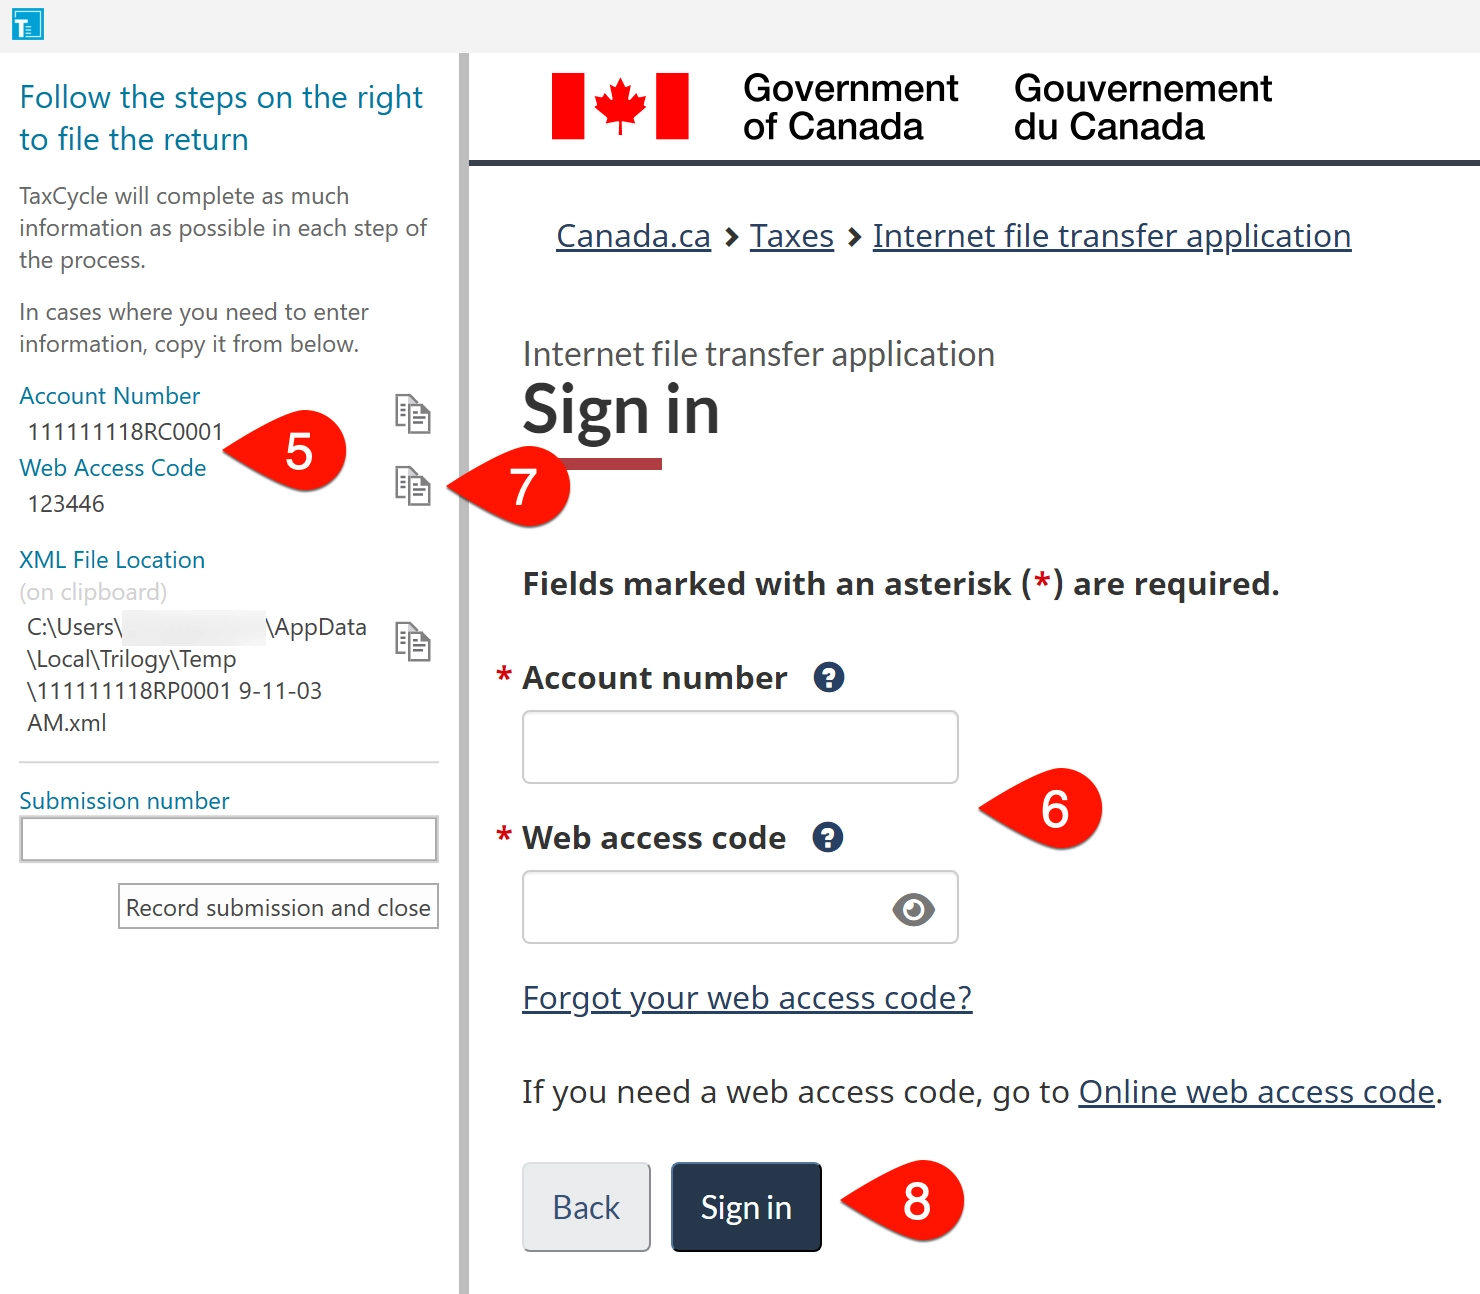This screenshot has height=1294, width=1480.
Task: Click into the Submission number box
Action: 229,839
